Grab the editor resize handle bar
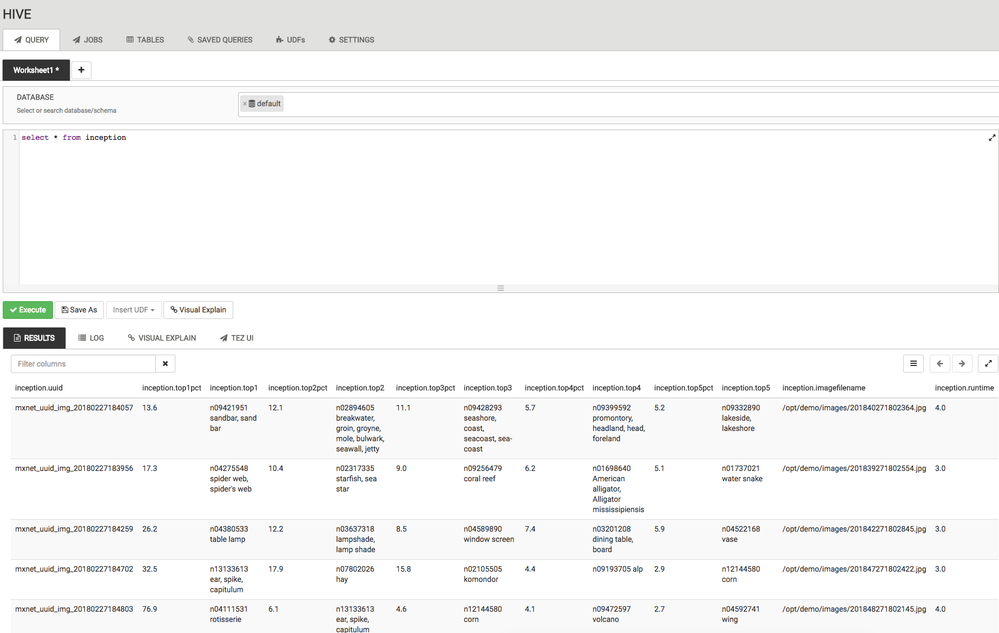 [501, 288]
